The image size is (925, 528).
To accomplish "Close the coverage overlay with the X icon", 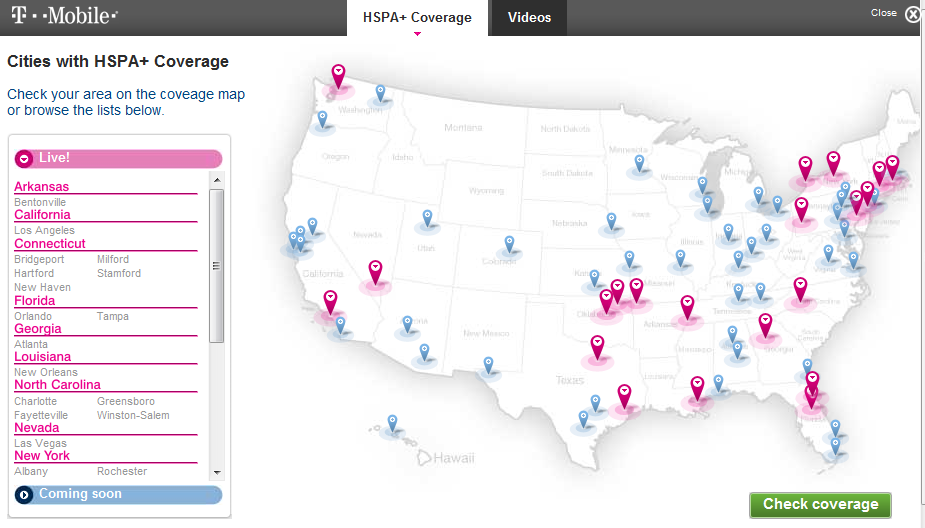I will pos(914,15).
